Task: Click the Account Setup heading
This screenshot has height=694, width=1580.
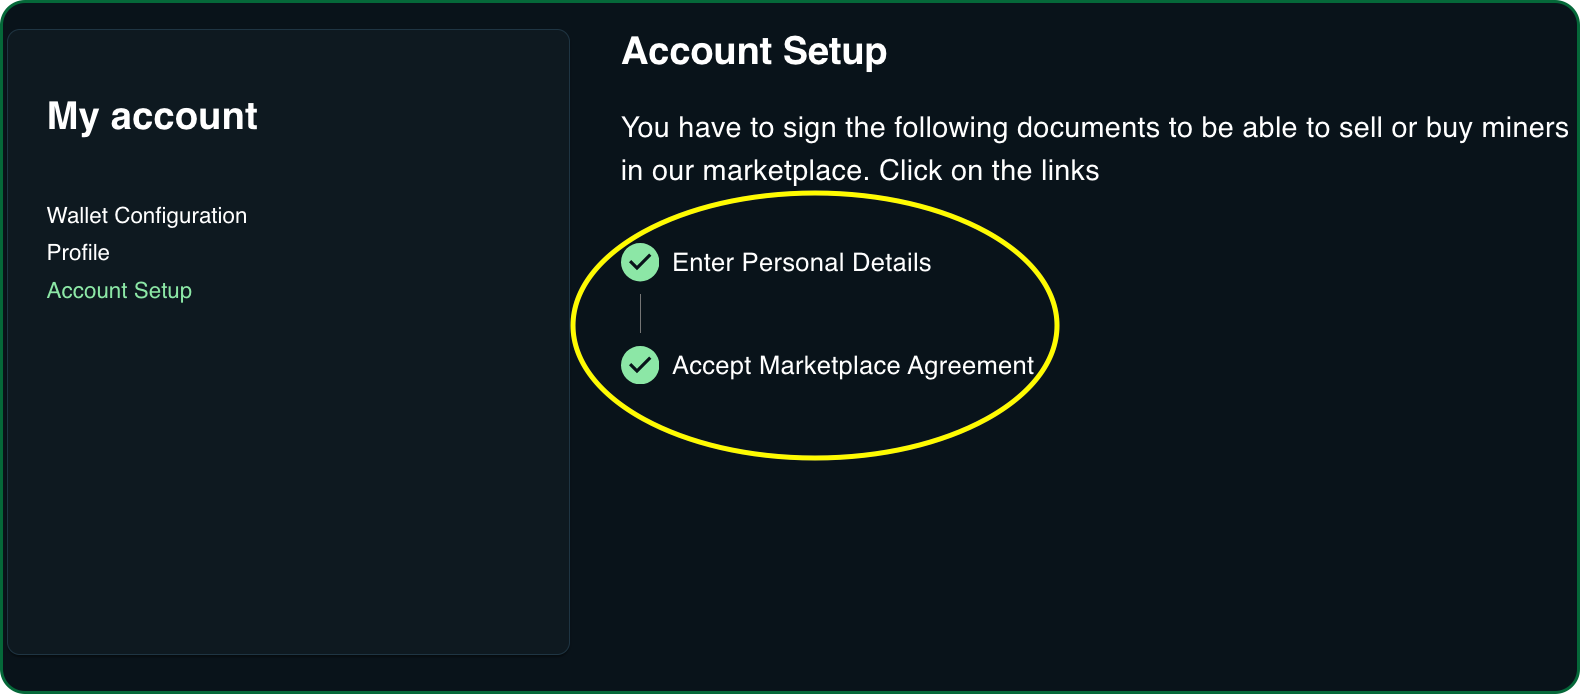Action: (x=754, y=50)
